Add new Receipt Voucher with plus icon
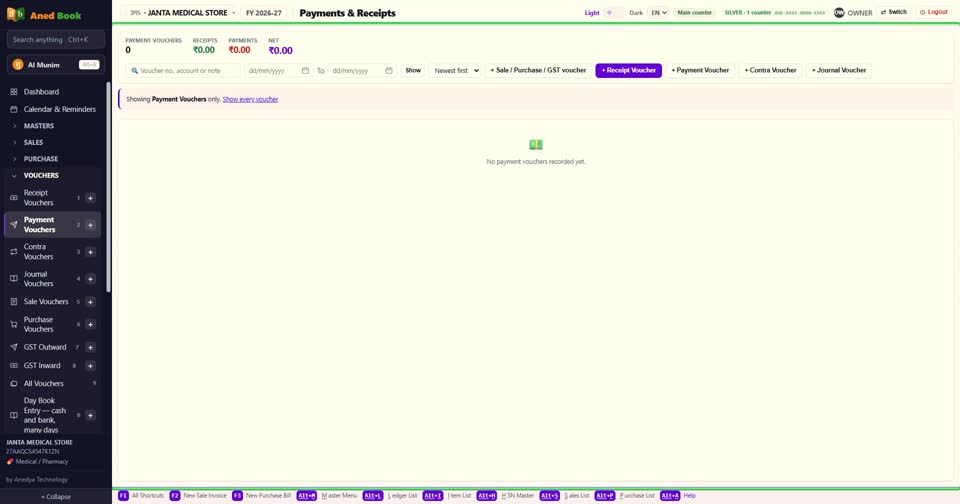The width and height of the screenshot is (960, 504). [90, 198]
